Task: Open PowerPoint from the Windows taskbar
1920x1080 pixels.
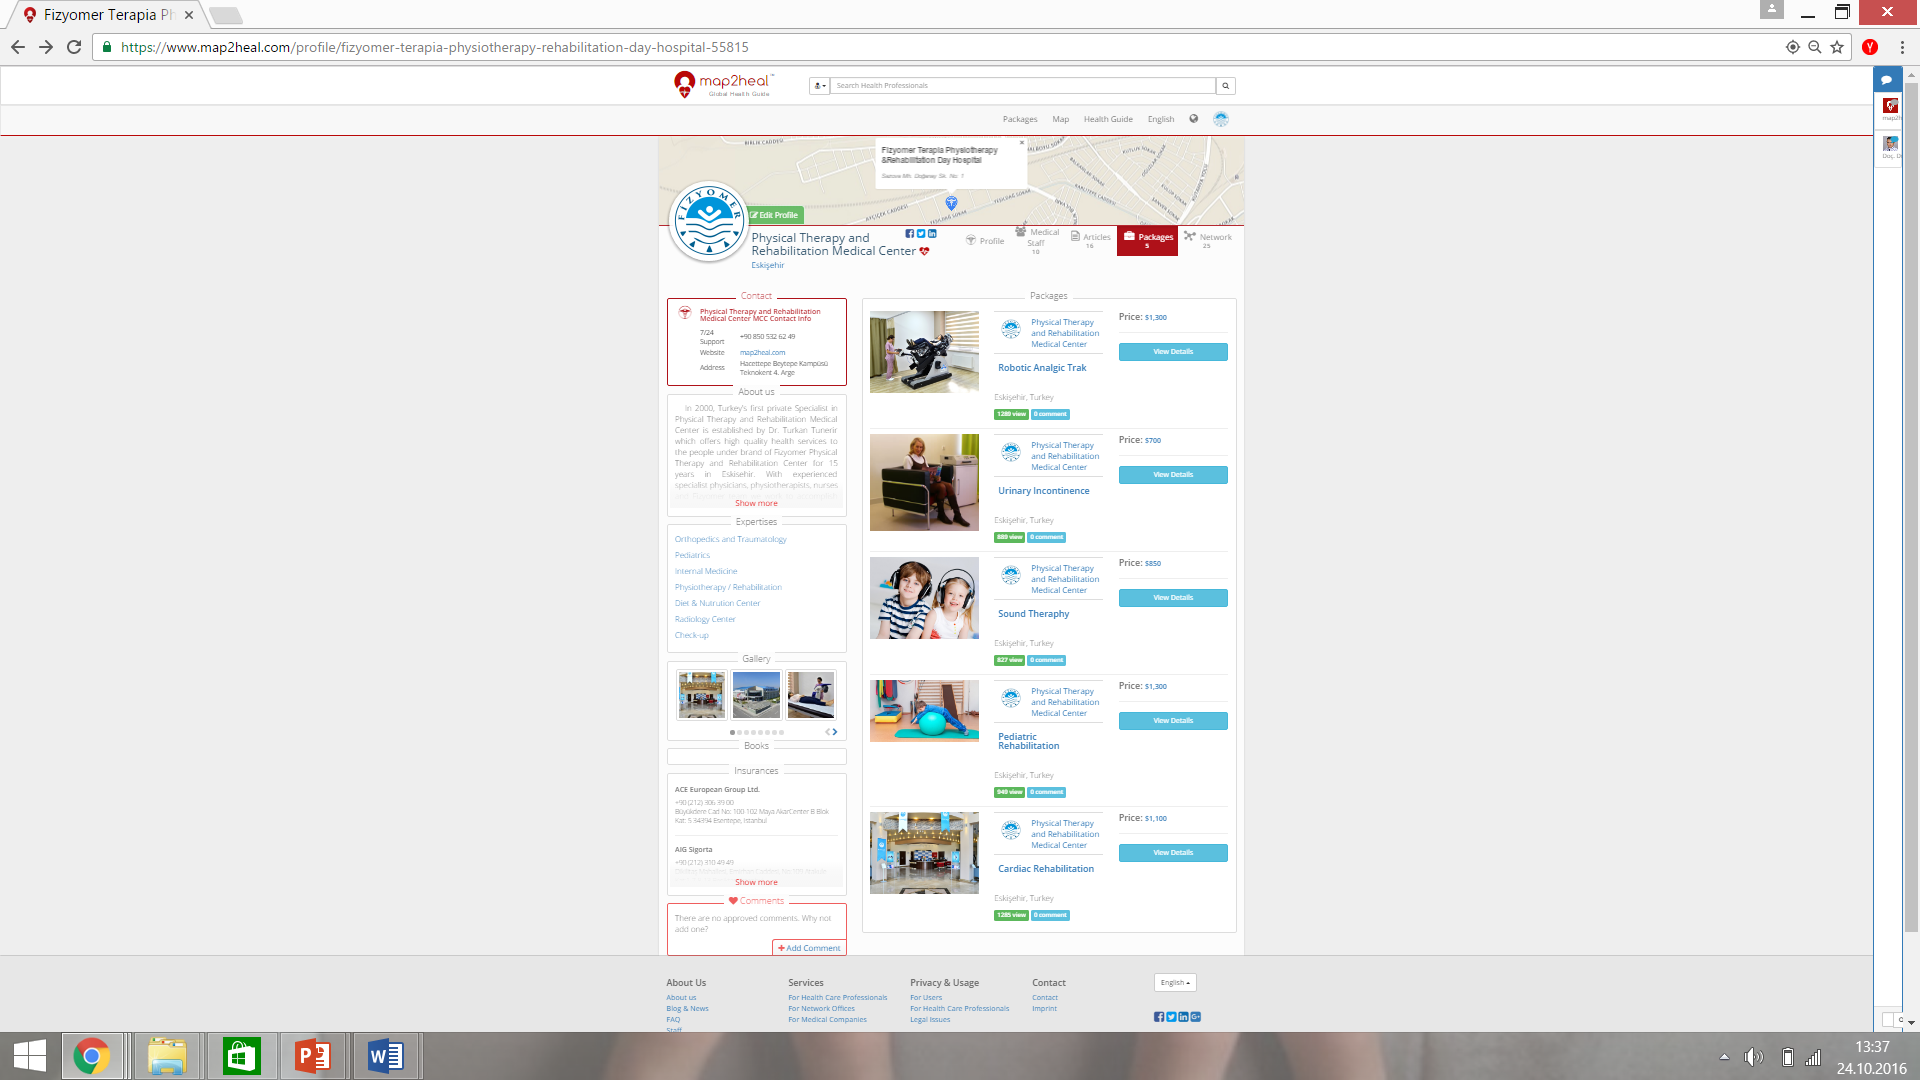Action: (313, 1056)
